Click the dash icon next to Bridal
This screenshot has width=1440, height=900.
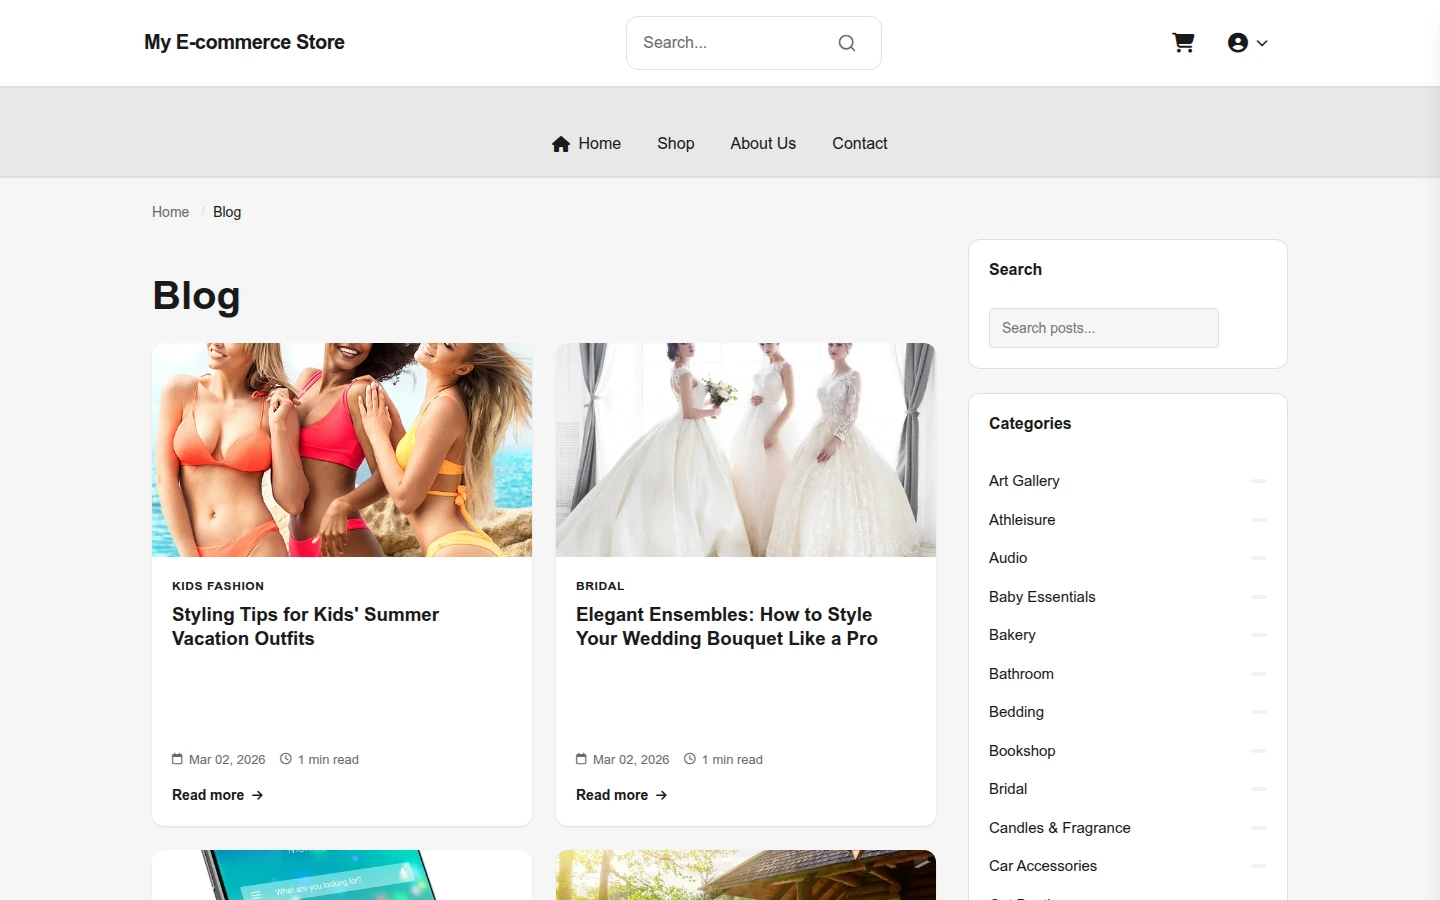coord(1259,789)
